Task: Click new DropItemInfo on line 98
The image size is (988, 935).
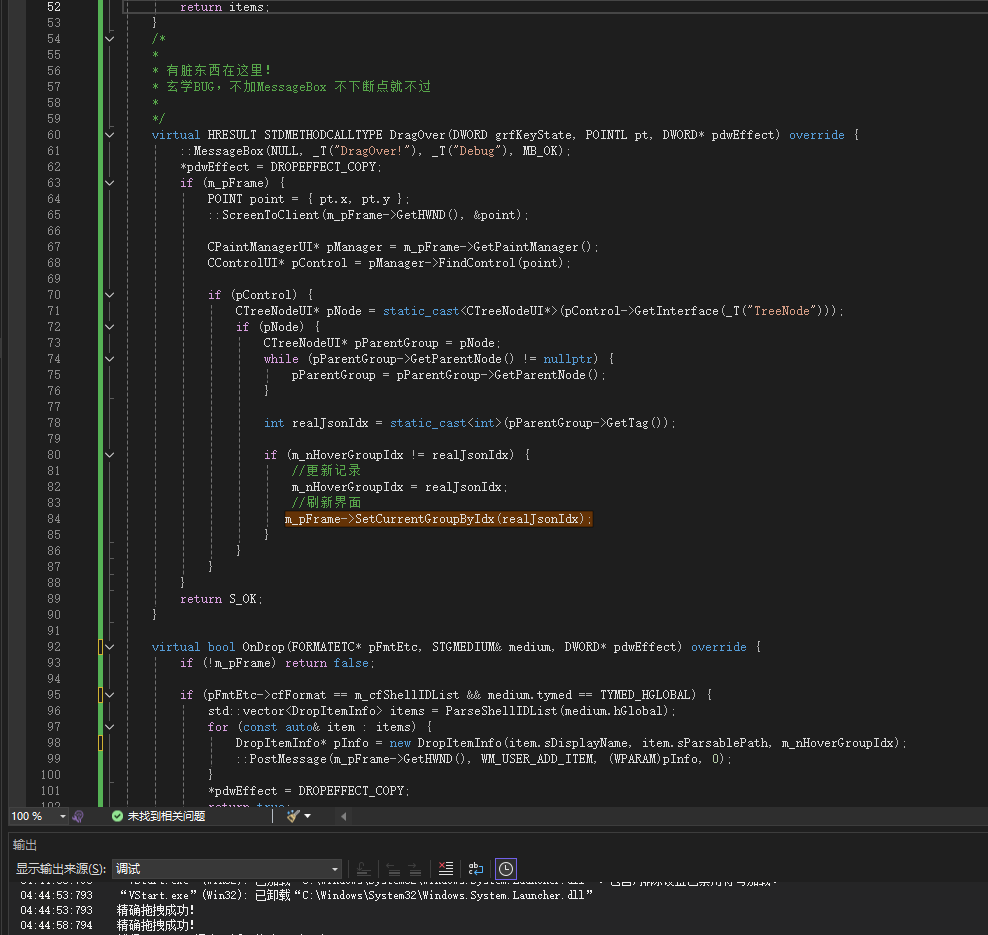Action: click(x=445, y=743)
